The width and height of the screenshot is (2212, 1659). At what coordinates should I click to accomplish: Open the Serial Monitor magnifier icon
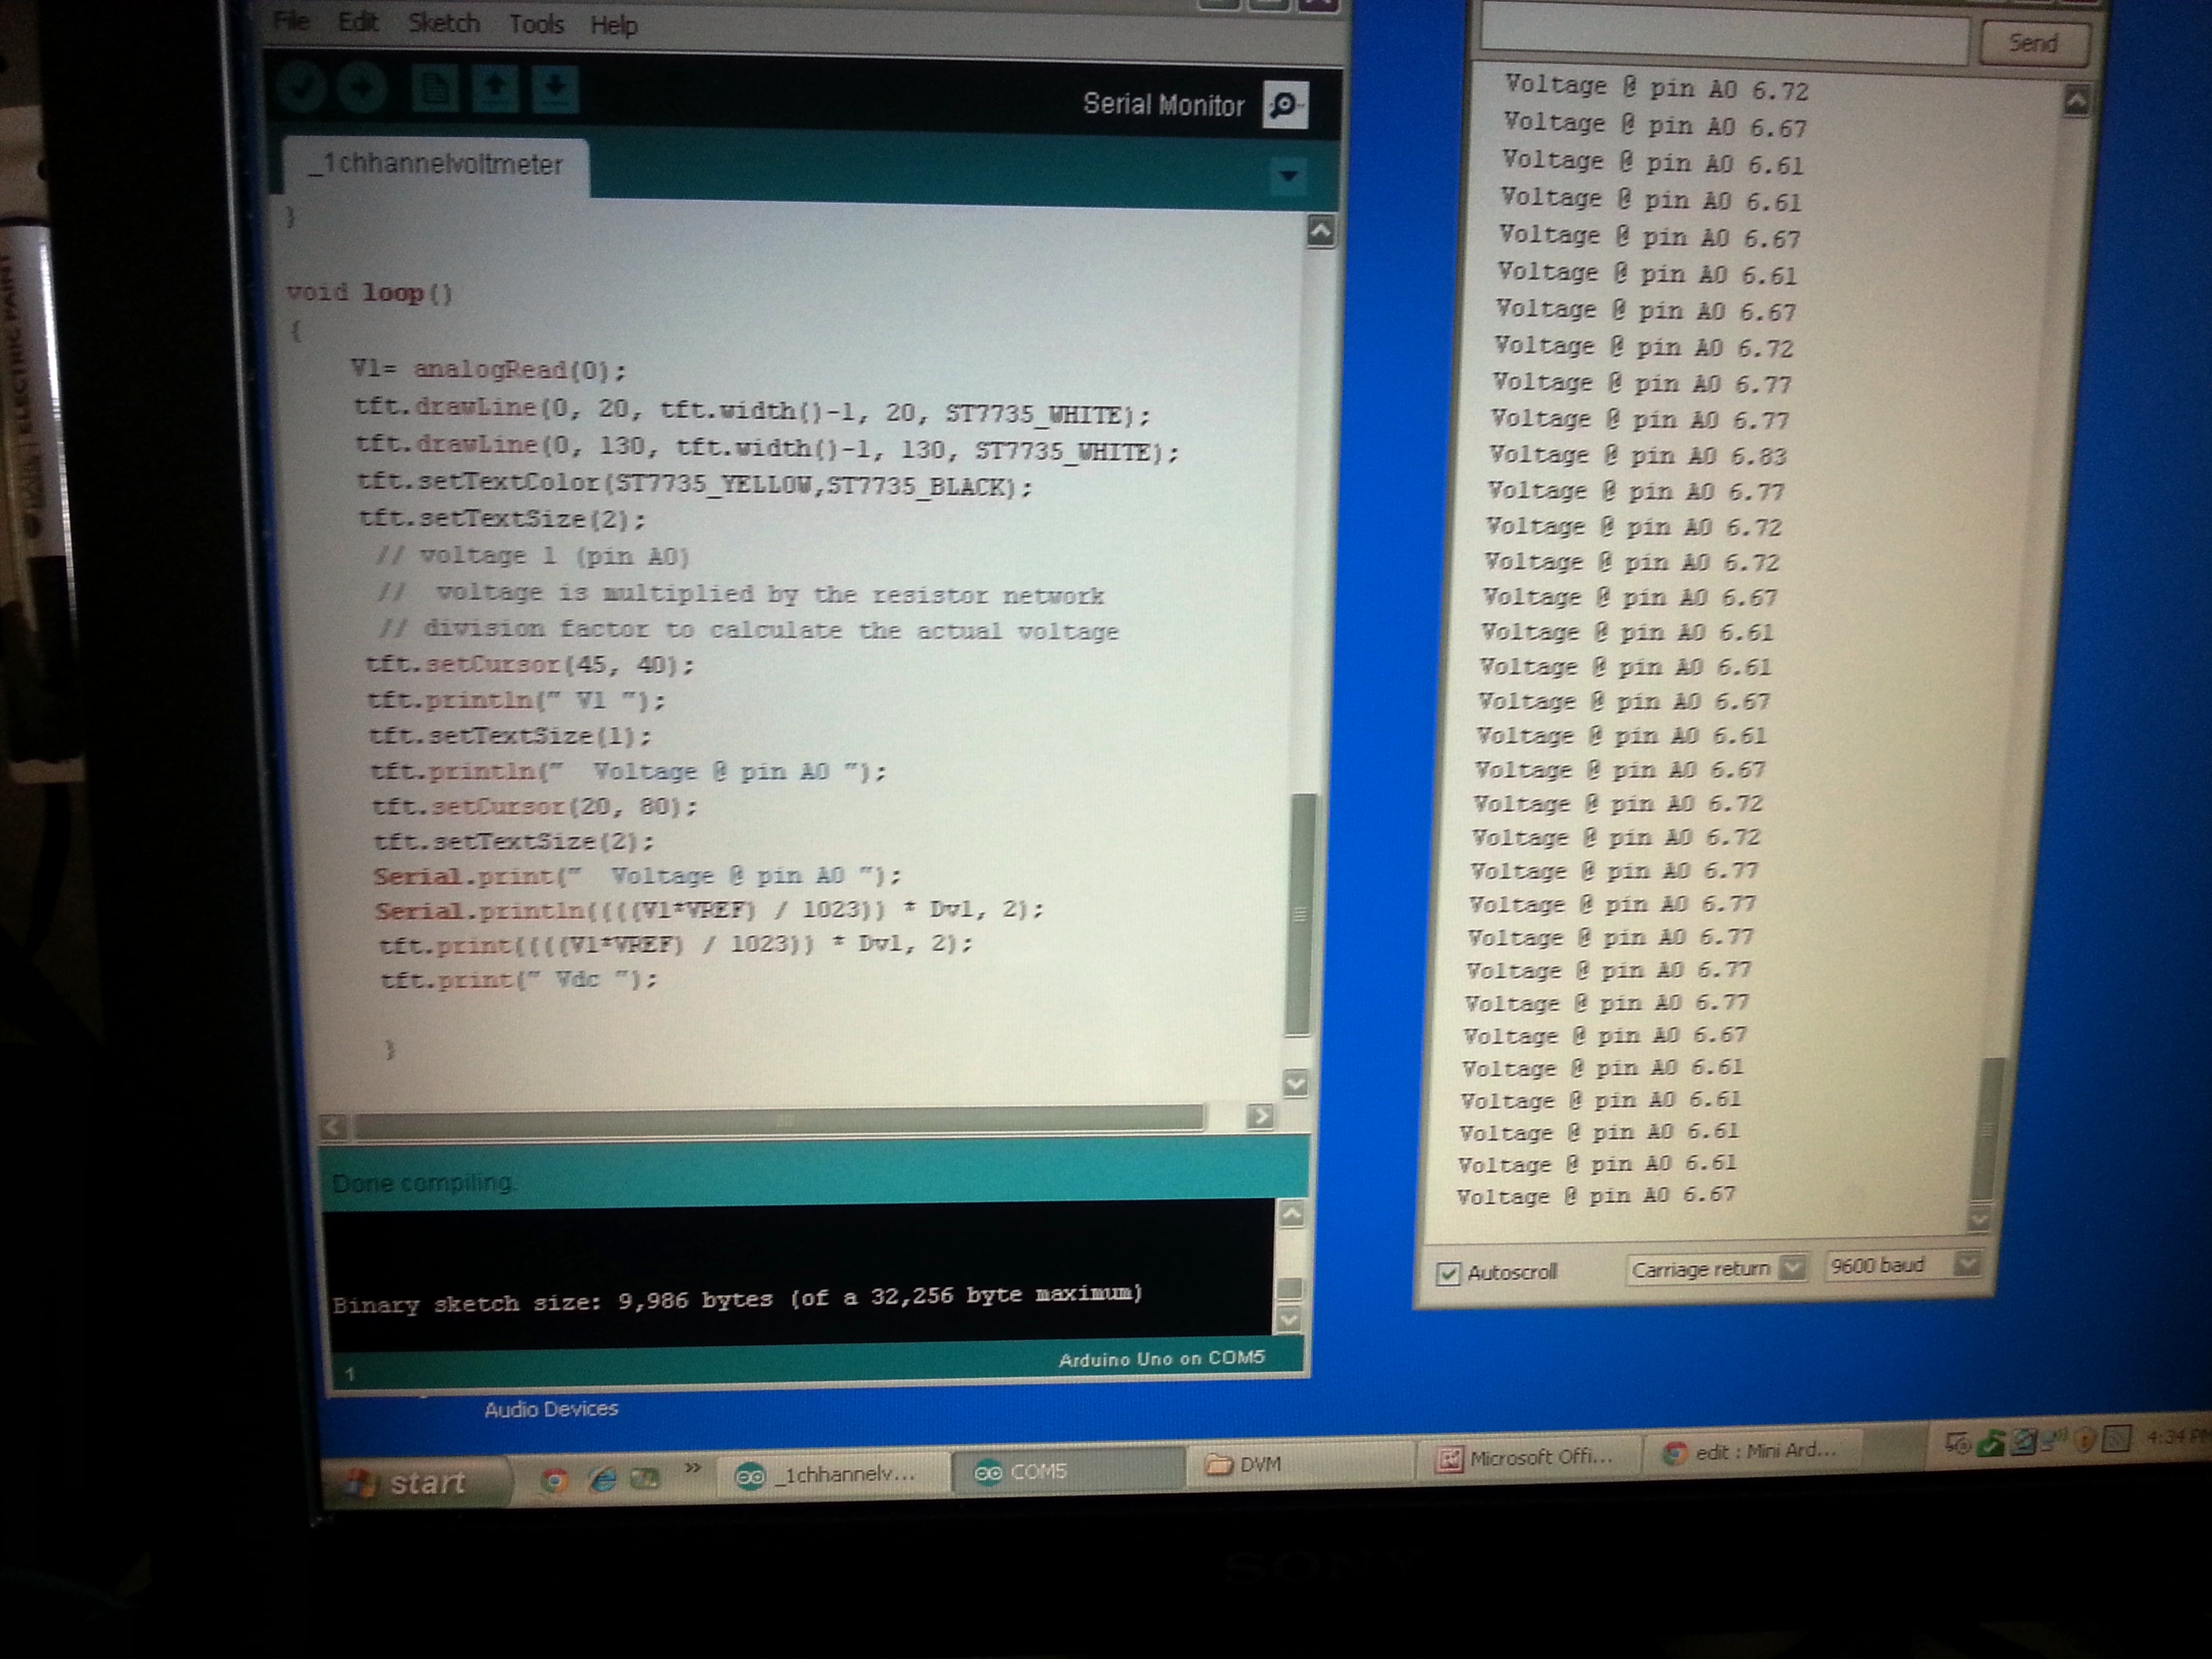click(x=1285, y=105)
